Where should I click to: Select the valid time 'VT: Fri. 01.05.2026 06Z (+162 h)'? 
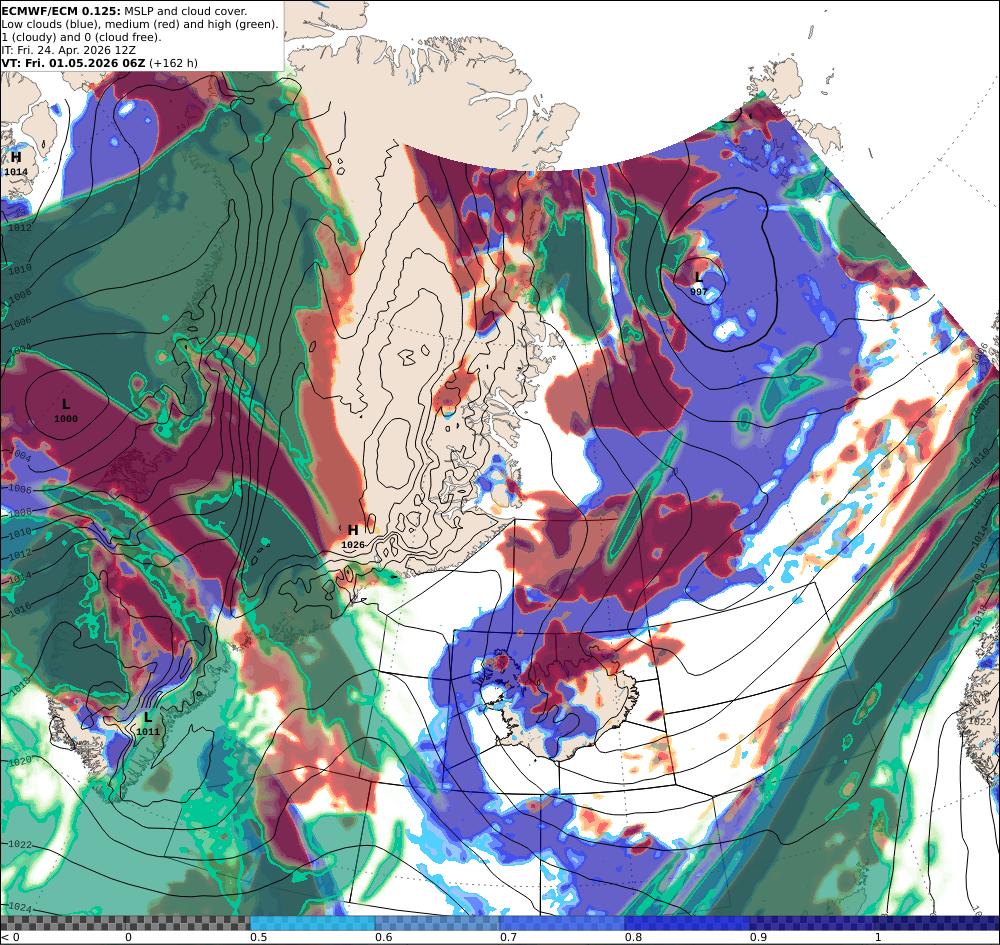(99, 63)
